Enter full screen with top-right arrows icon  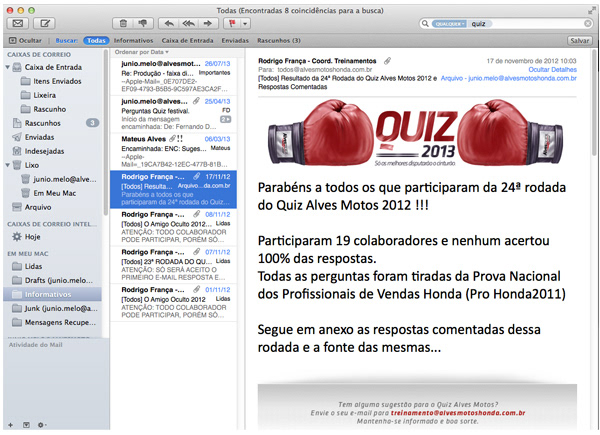(x=592, y=11)
